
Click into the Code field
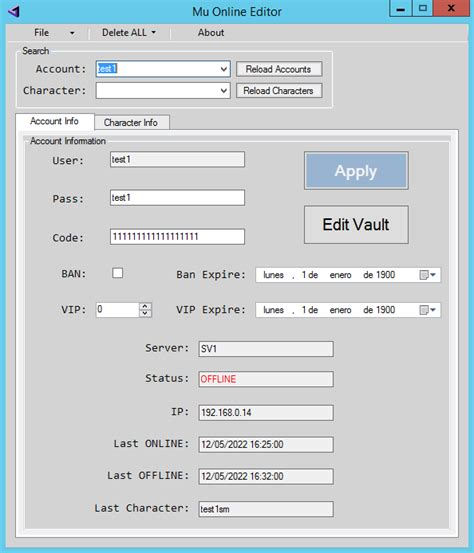coord(177,236)
